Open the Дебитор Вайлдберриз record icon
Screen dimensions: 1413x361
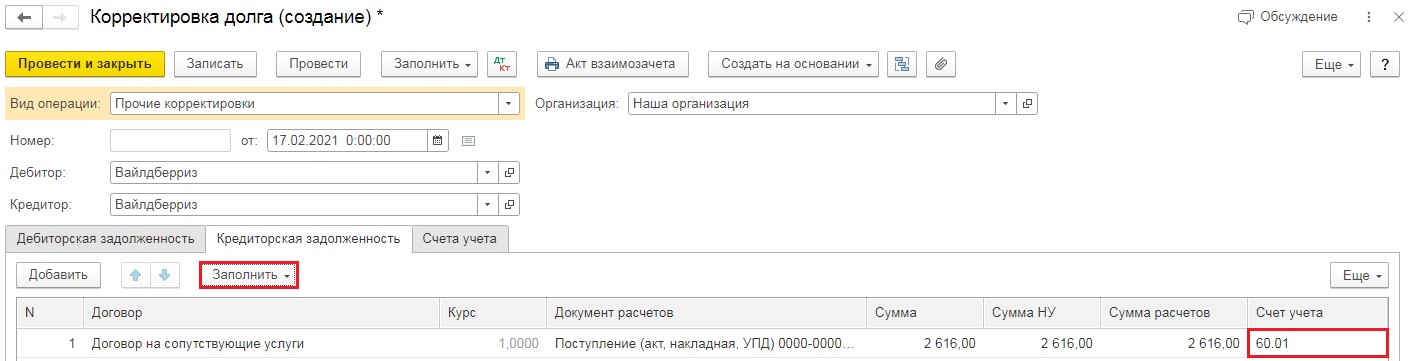tap(510, 173)
